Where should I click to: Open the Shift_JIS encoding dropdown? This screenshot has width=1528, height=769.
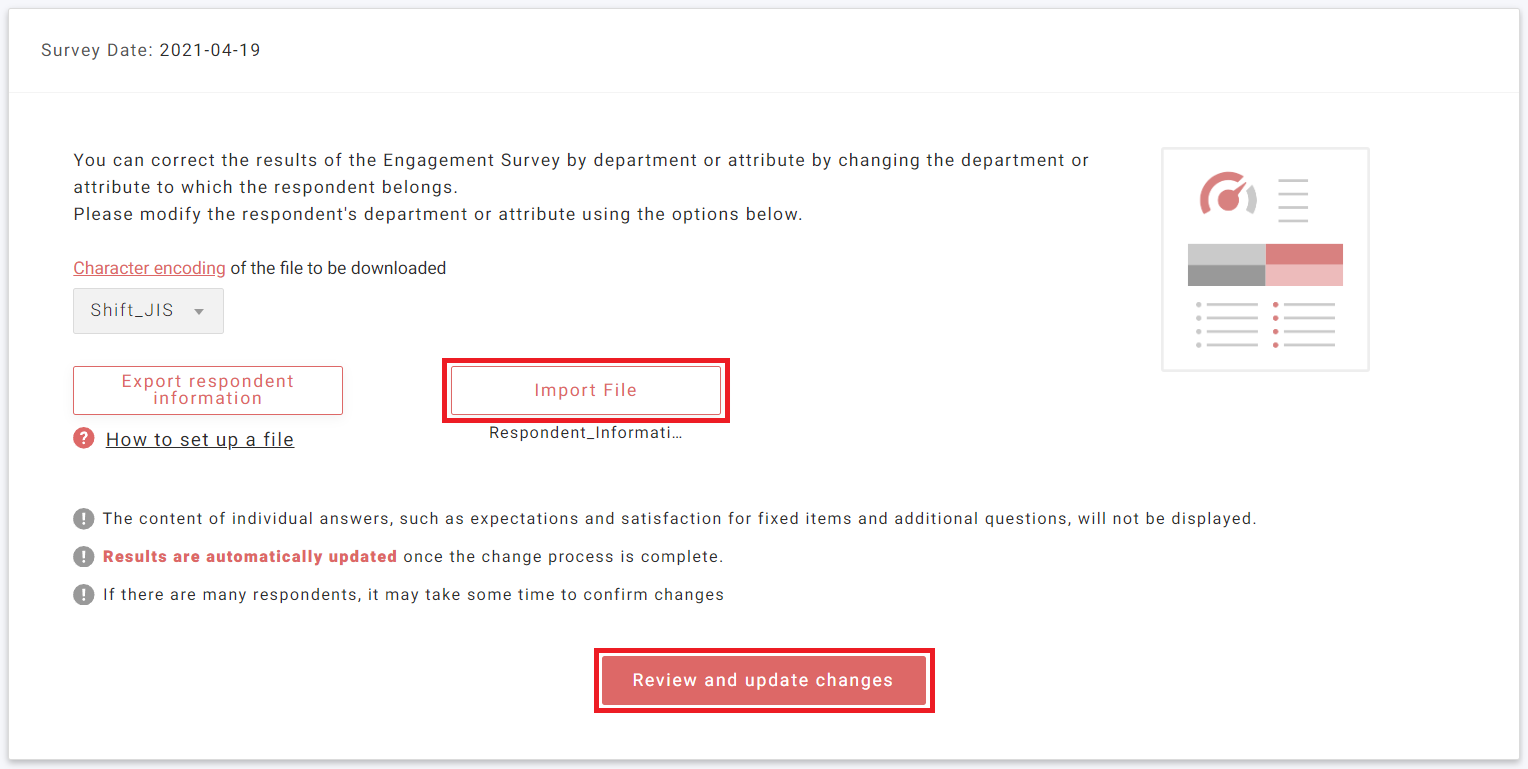pyautogui.click(x=148, y=311)
